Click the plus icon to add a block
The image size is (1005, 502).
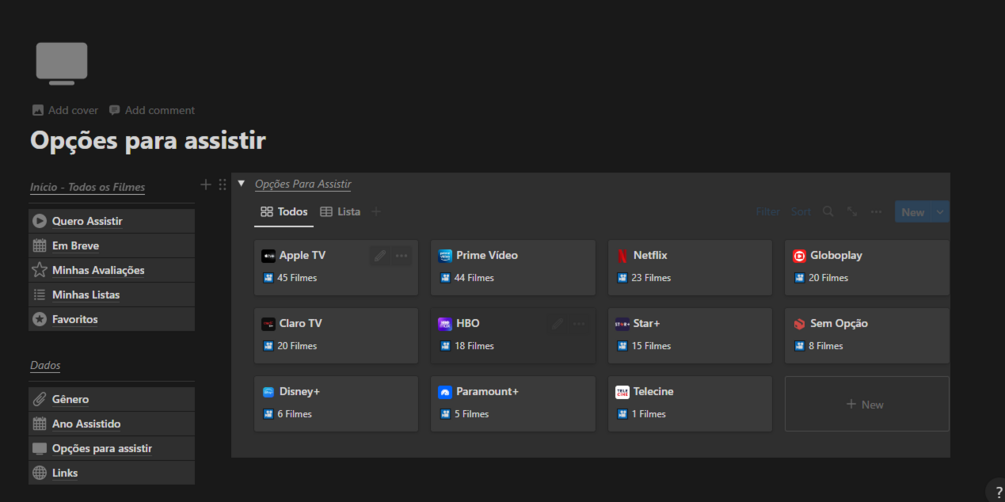(206, 185)
